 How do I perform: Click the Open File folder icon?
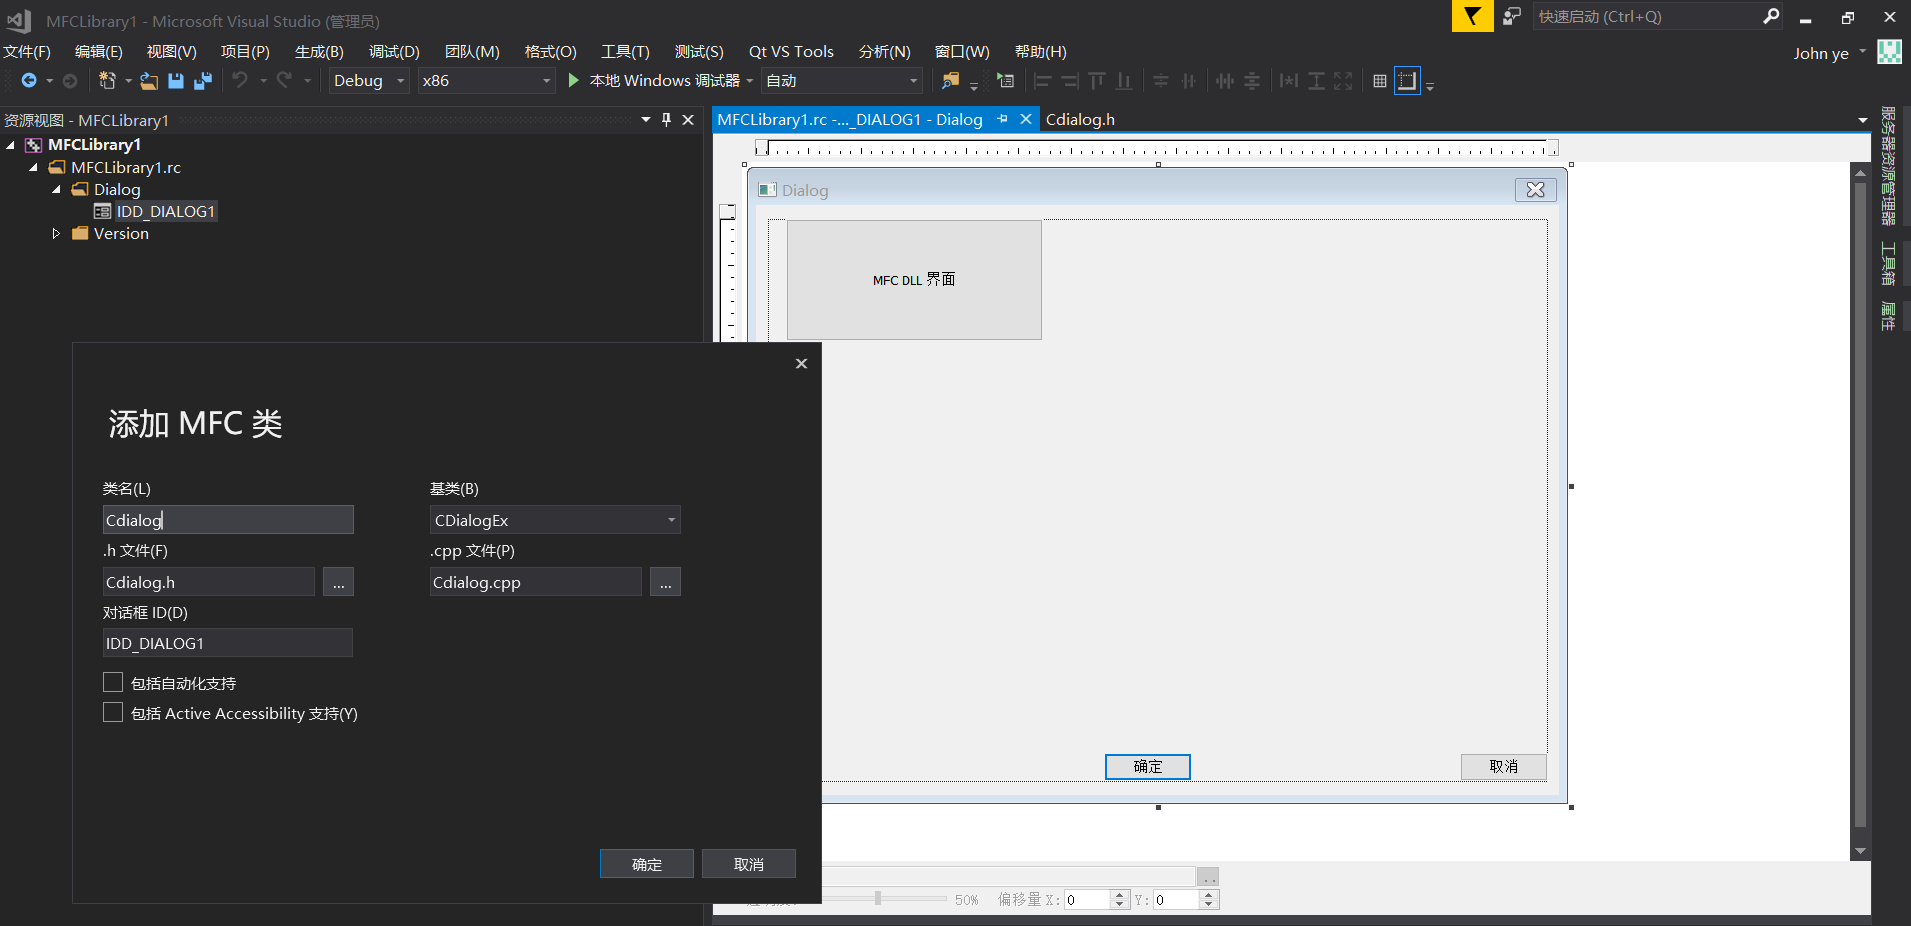(x=149, y=81)
